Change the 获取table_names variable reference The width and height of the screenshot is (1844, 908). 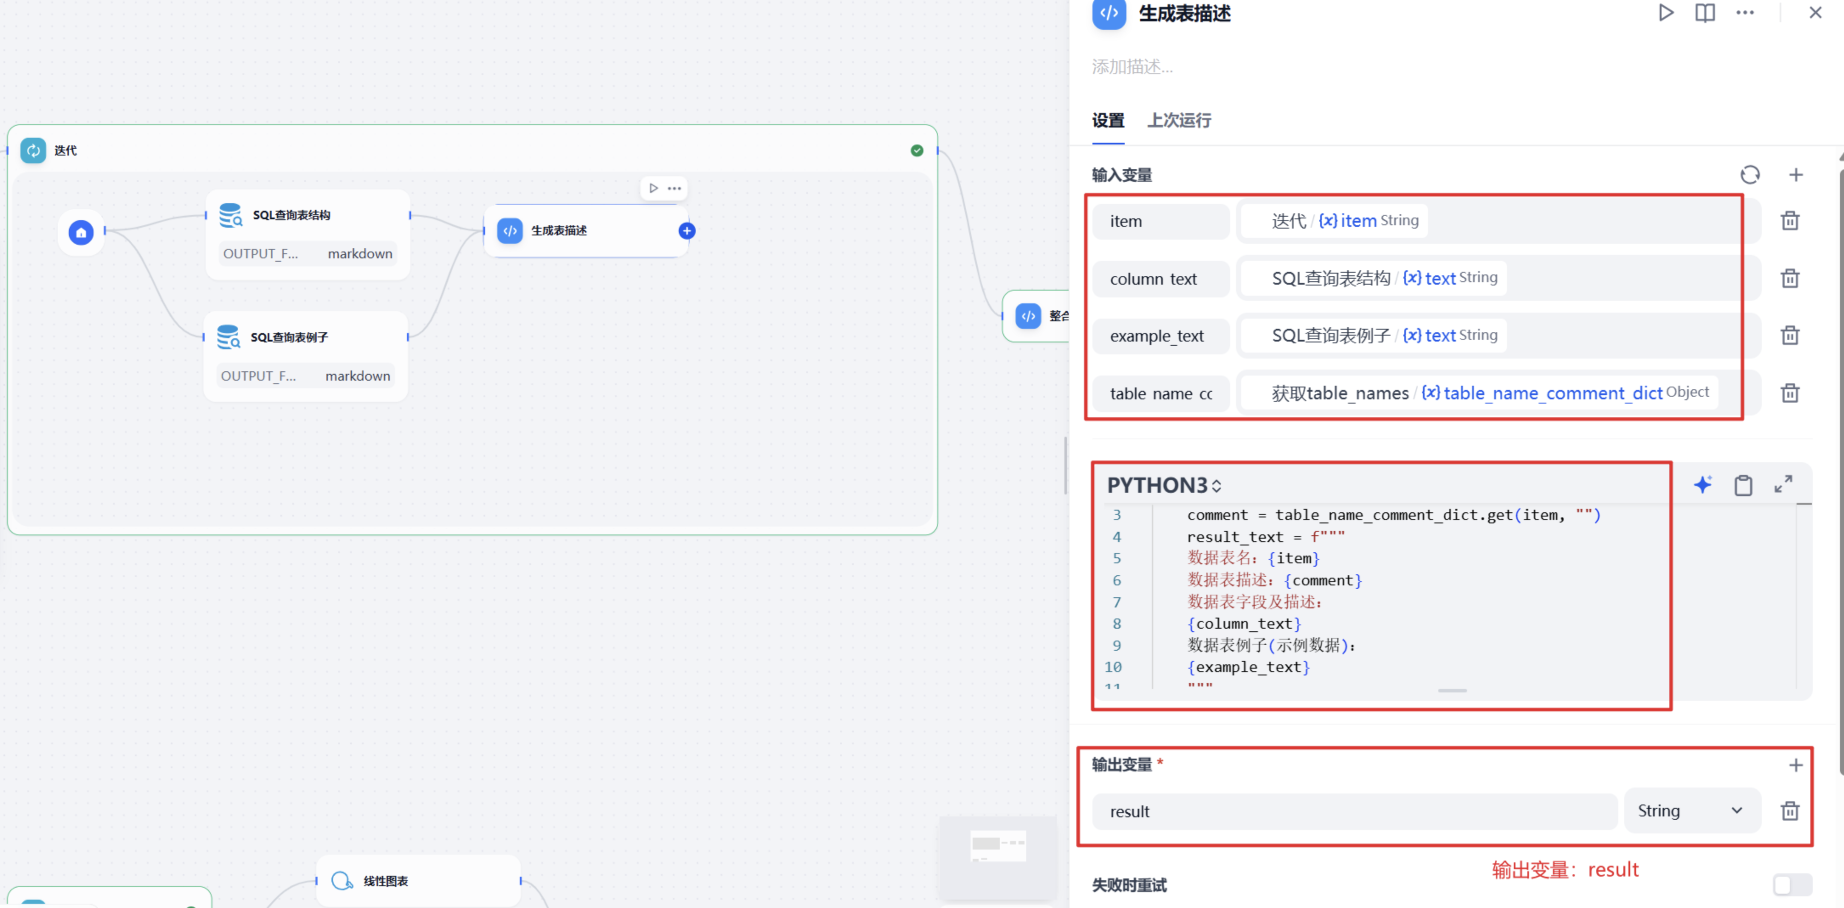(x=1480, y=393)
